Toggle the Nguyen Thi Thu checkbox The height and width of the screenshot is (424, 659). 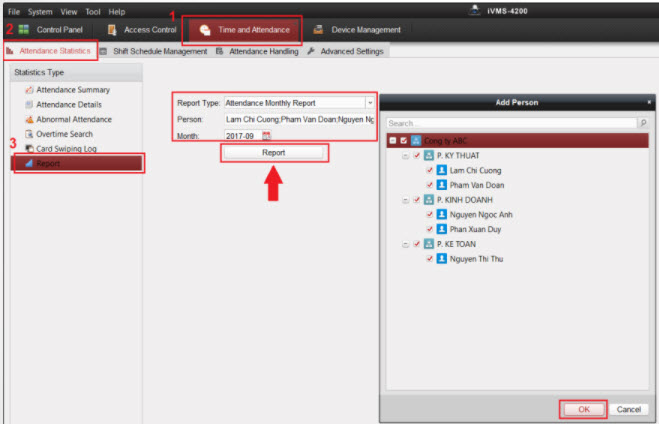pos(430,258)
